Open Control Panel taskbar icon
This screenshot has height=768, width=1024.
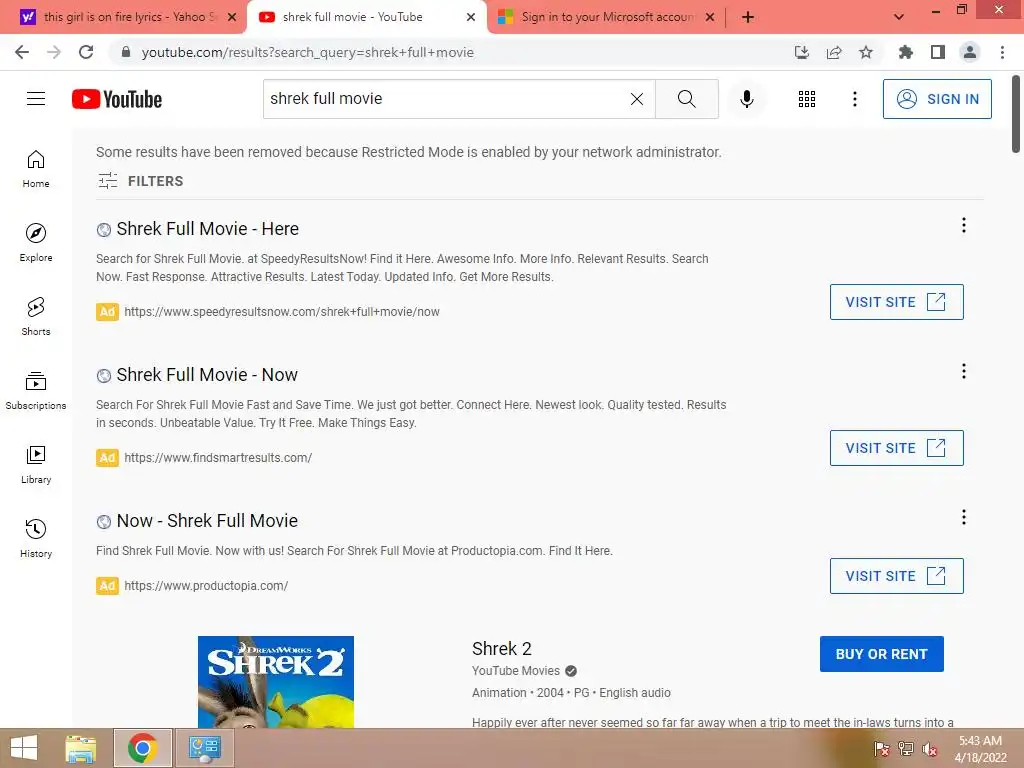(x=204, y=748)
